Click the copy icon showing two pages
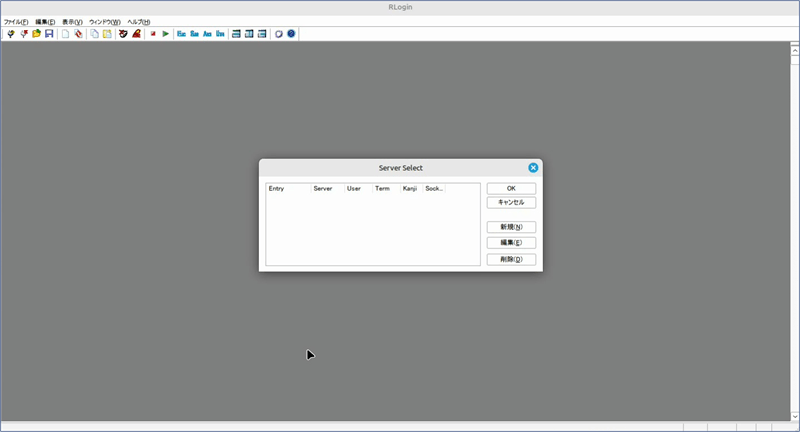Screen dimensions: 800x432 (94, 34)
